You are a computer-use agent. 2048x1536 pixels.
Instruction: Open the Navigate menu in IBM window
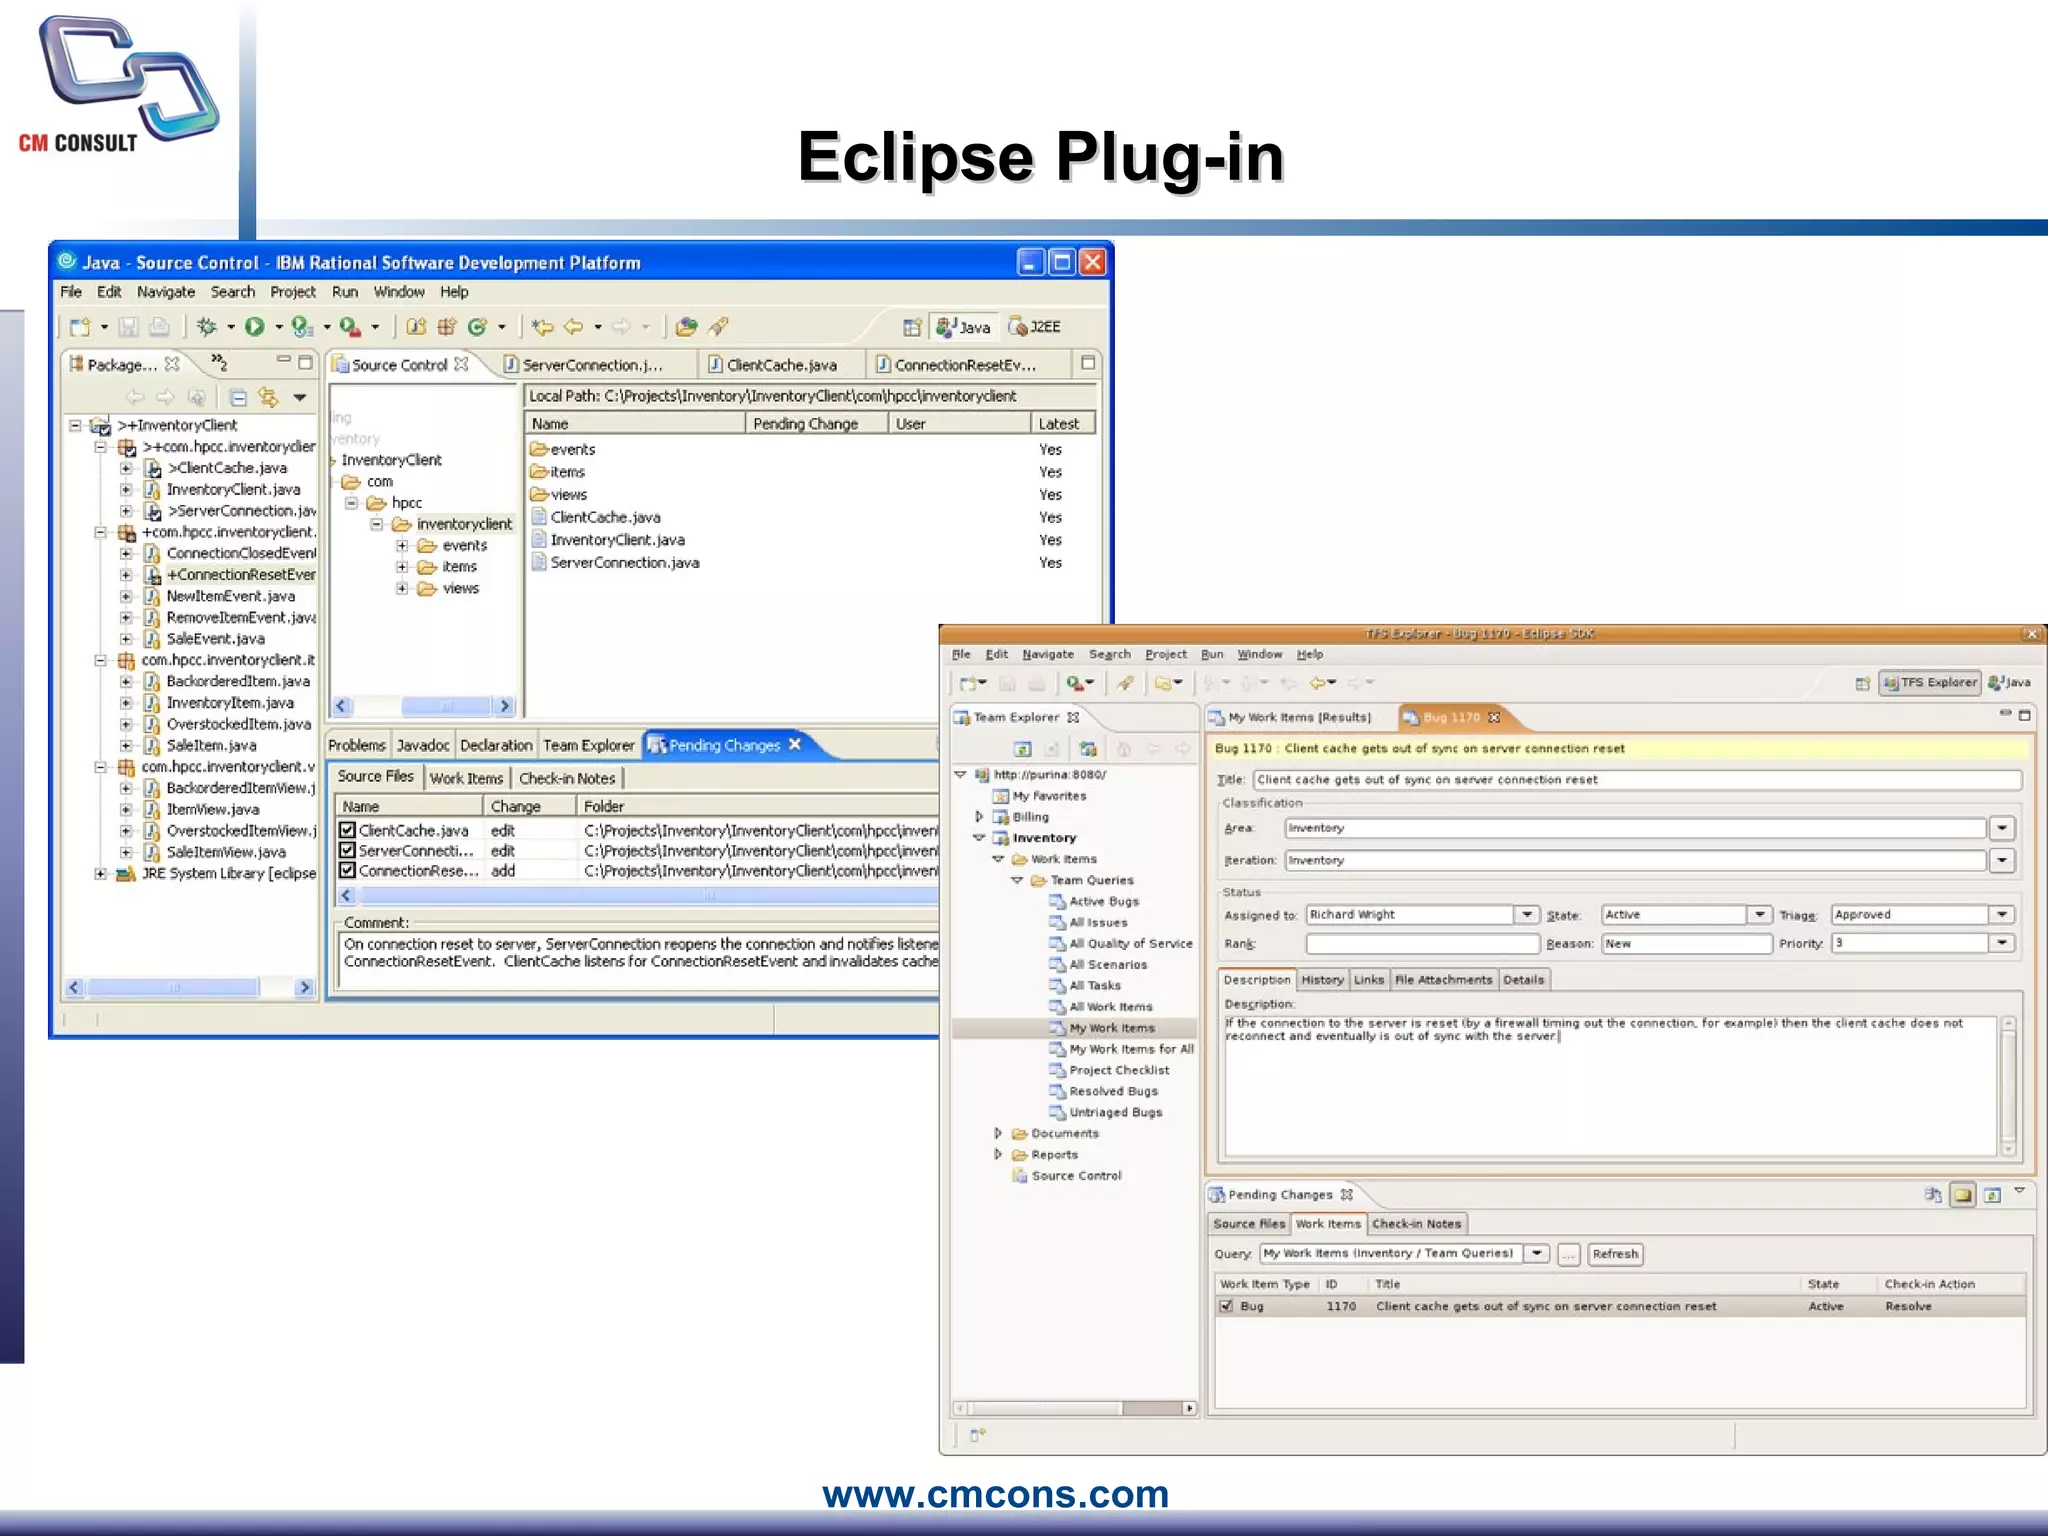pos(166,292)
